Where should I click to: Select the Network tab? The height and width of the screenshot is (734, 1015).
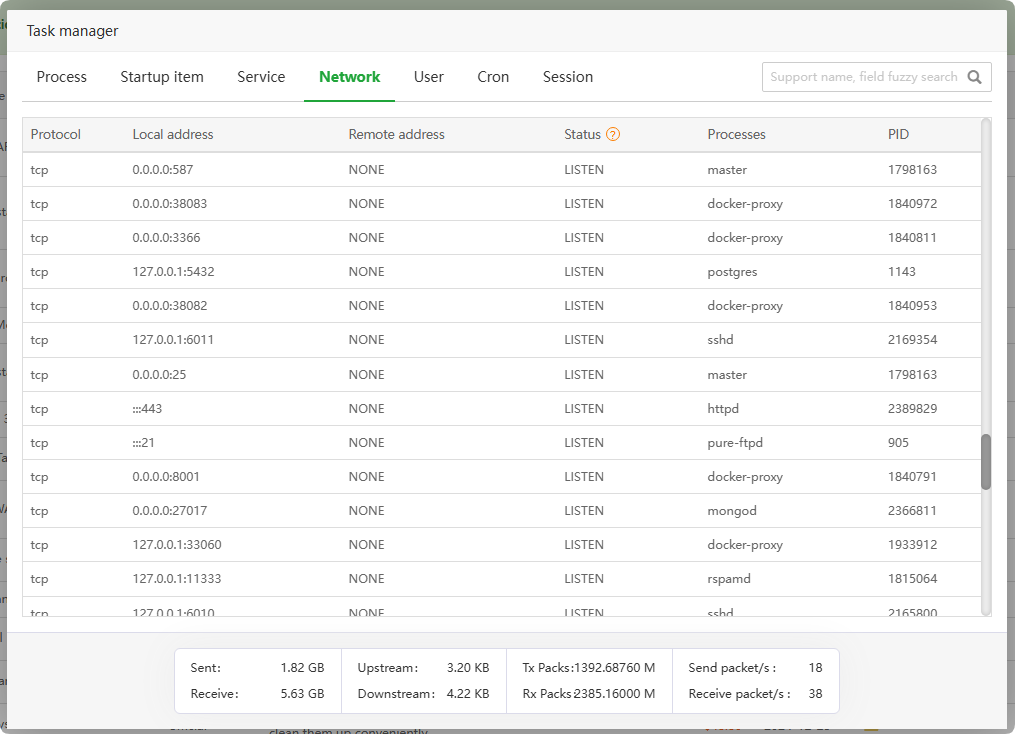pyautogui.click(x=349, y=77)
